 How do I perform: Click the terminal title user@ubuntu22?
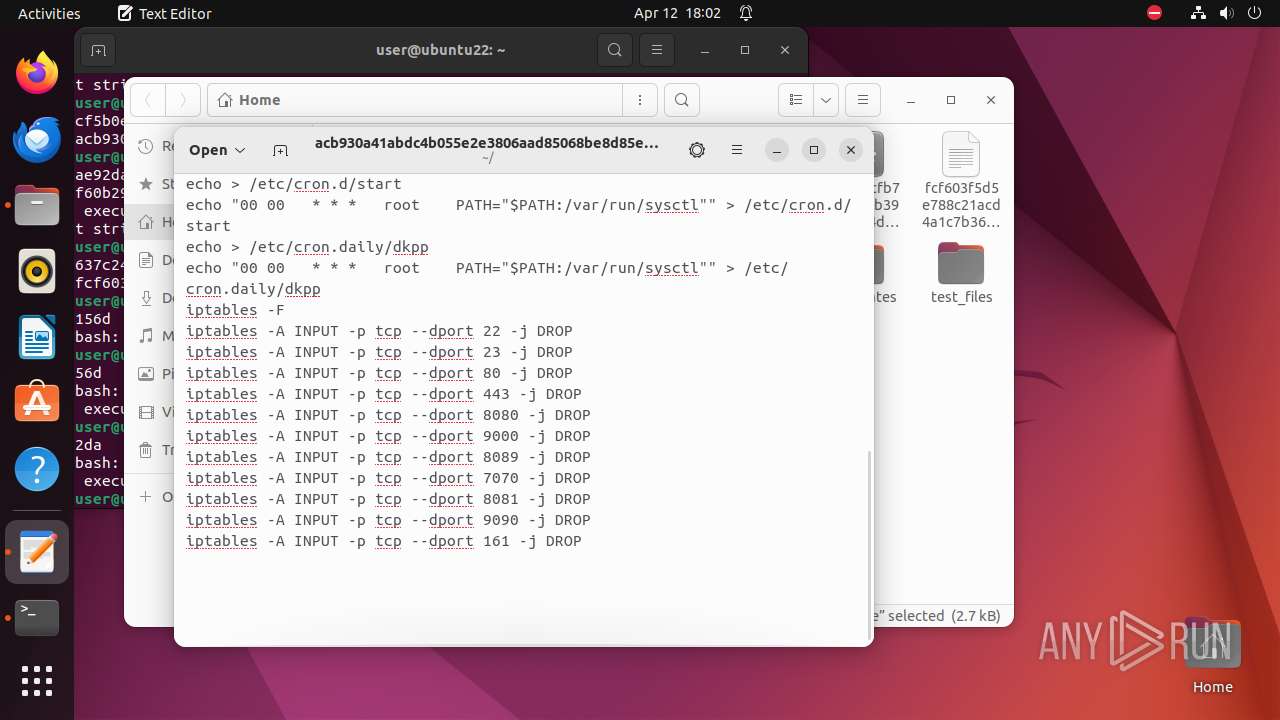tap(441, 50)
